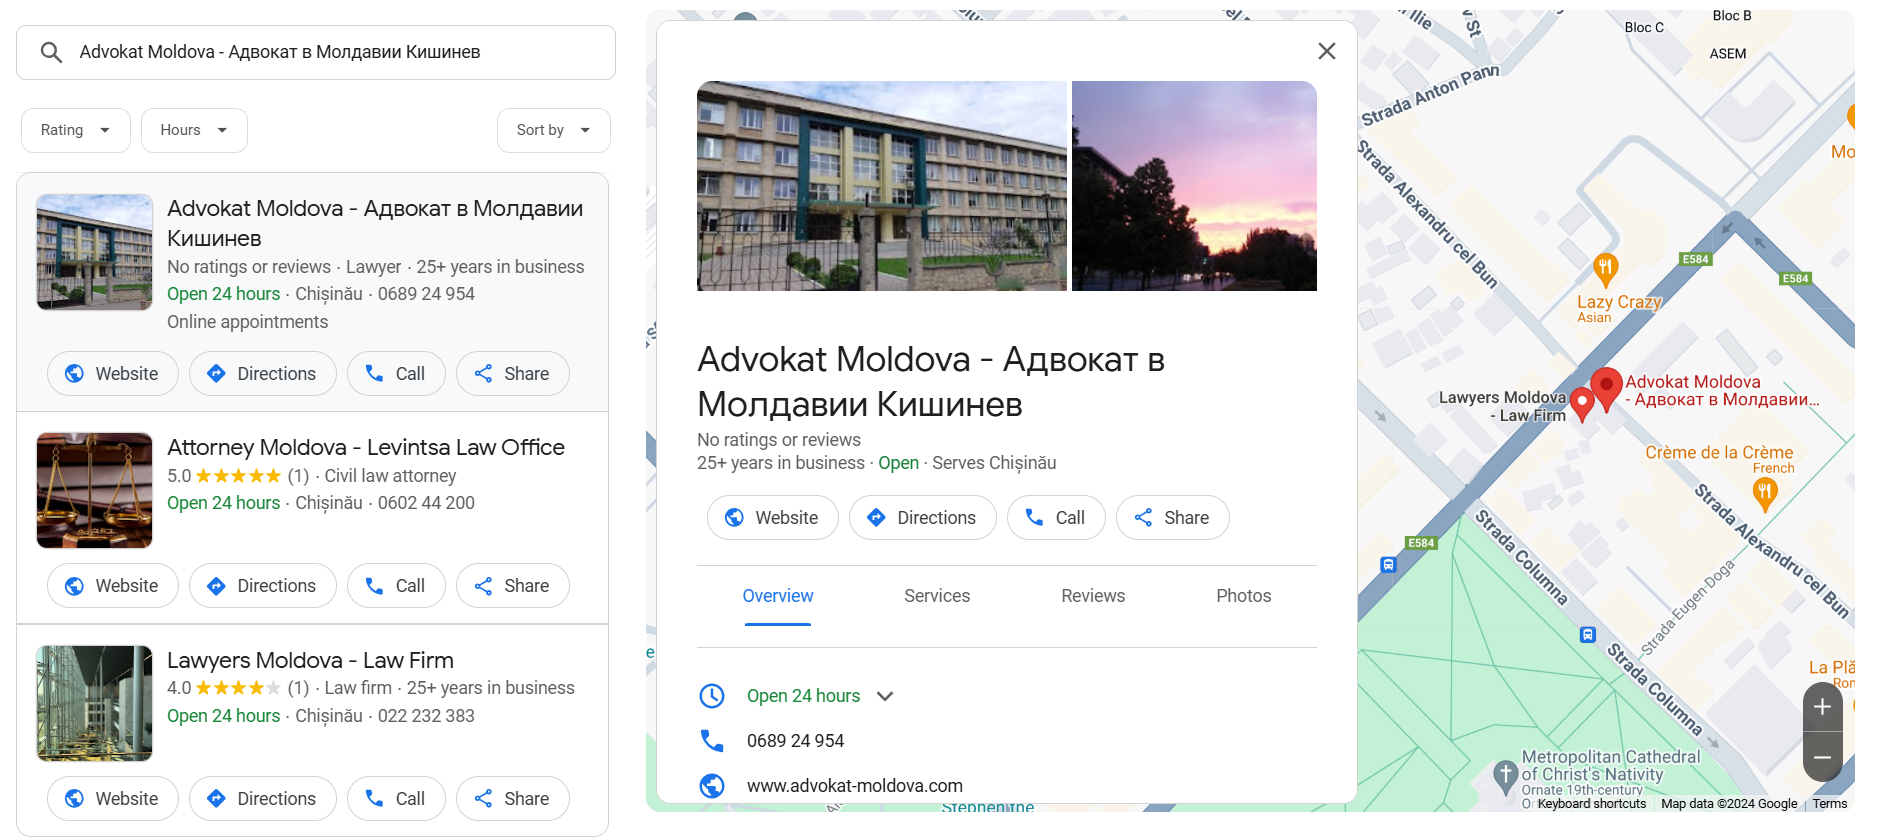Switch to the Overview tab

(778, 596)
